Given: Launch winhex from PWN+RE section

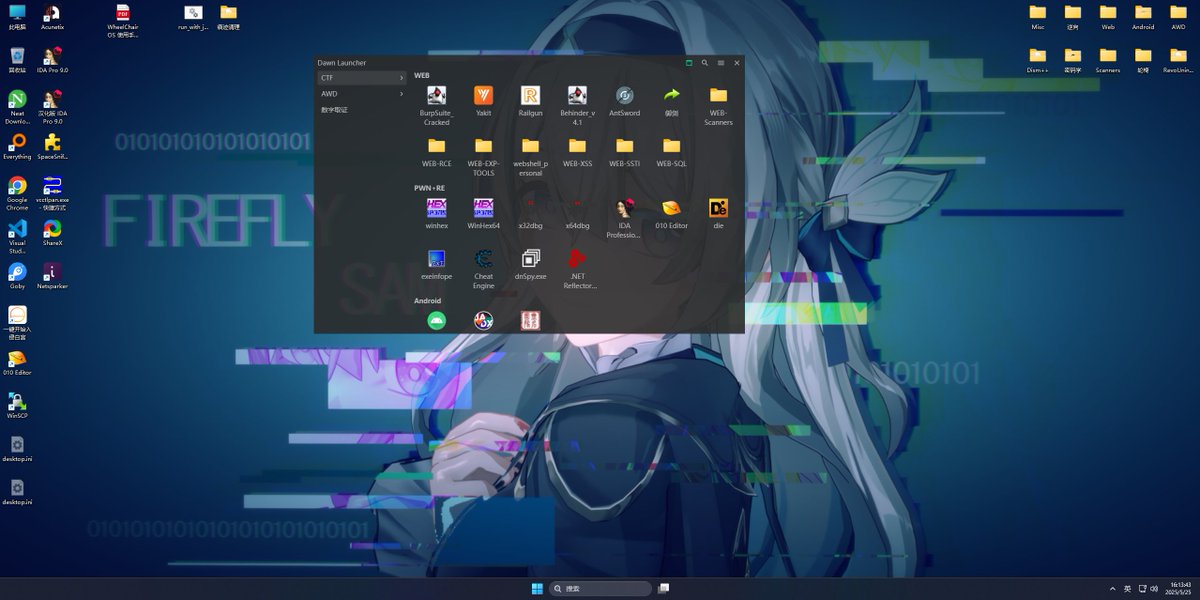Looking at the screenshot, I should point(436,208).
